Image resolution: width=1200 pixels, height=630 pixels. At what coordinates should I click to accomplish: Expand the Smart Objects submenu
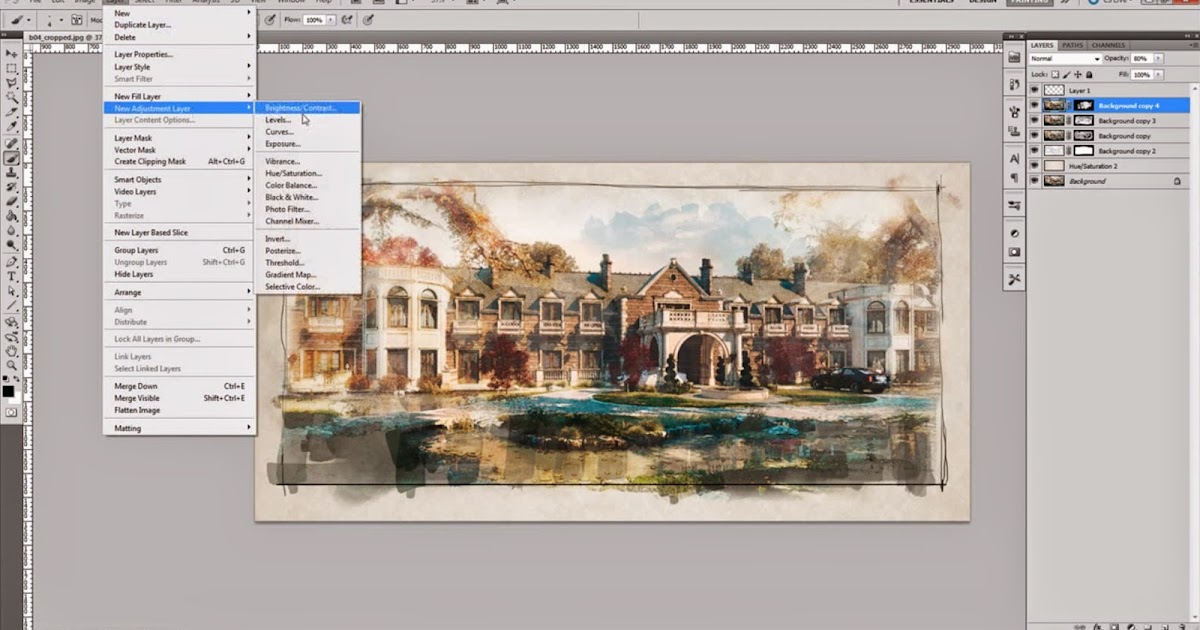click(179, 180)
